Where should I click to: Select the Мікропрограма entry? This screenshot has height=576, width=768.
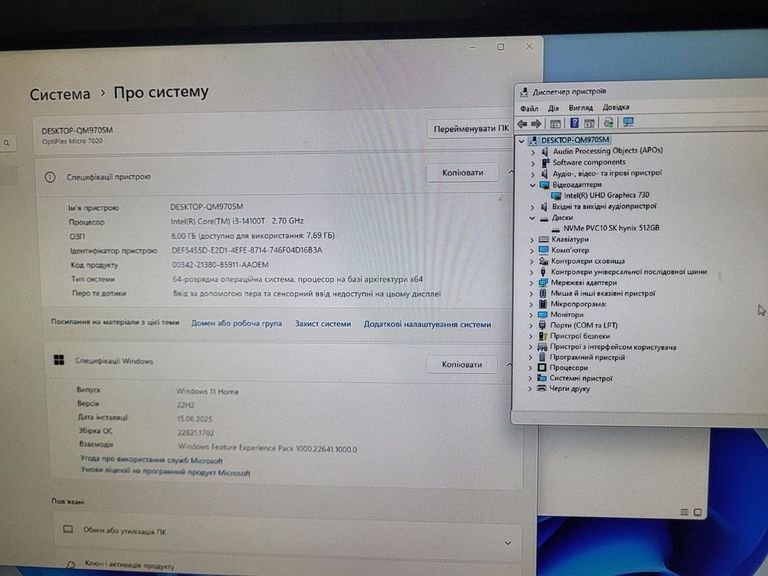578,304
